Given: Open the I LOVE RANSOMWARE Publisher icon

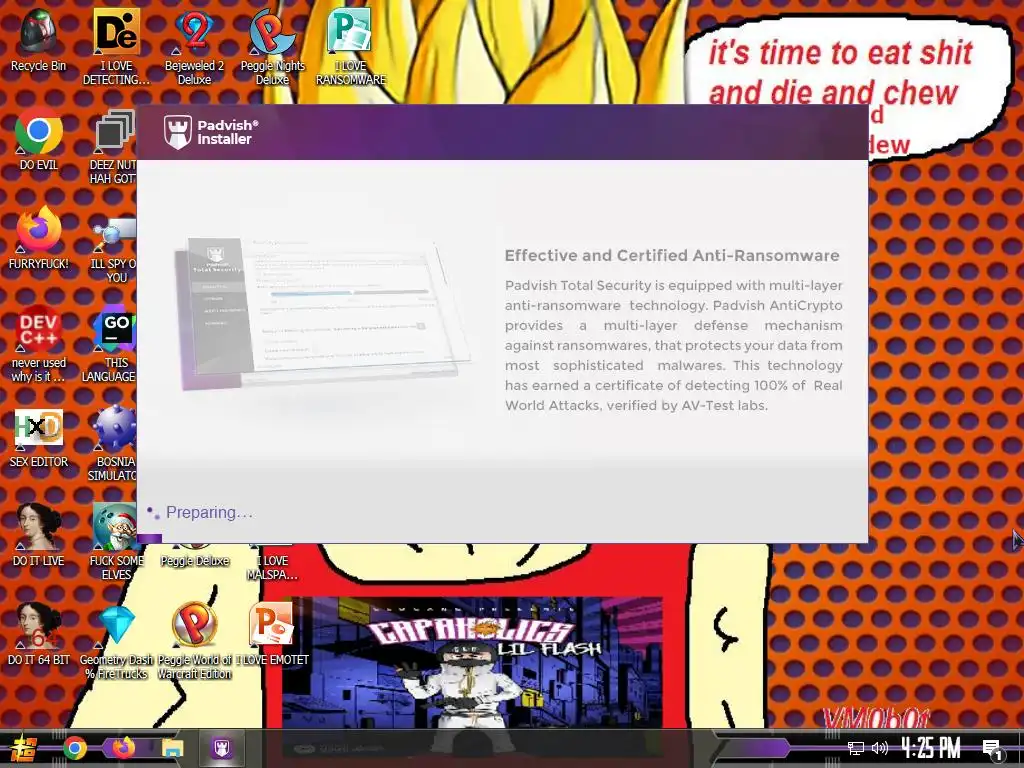Looking at the screenshot, I should [351, 46].
